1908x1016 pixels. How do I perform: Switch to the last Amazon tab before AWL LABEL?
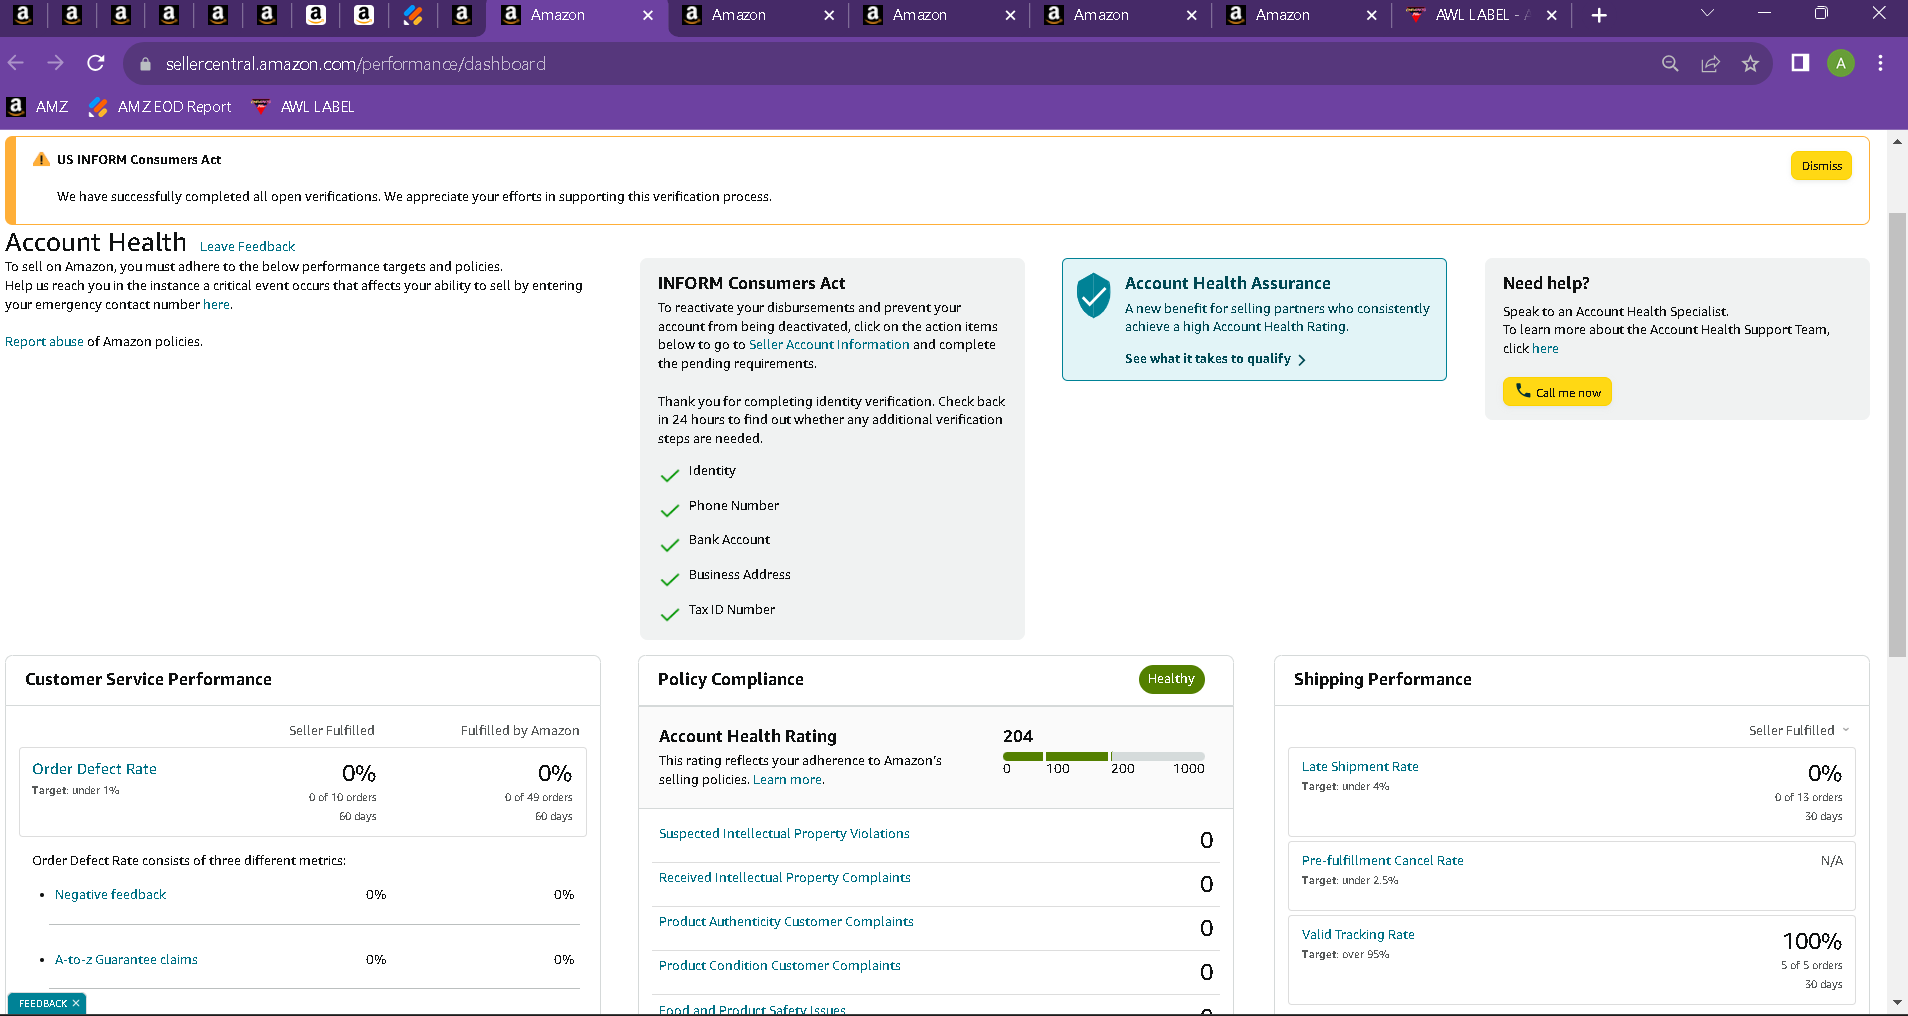click(1301, 15)
